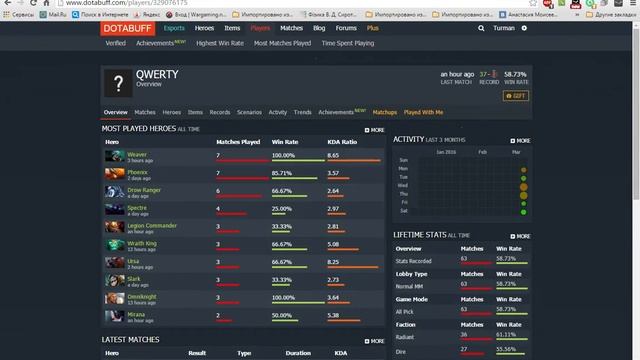Click the browser back arrow
This screenshot has width=640, height=360.
[x=8, y=3]
